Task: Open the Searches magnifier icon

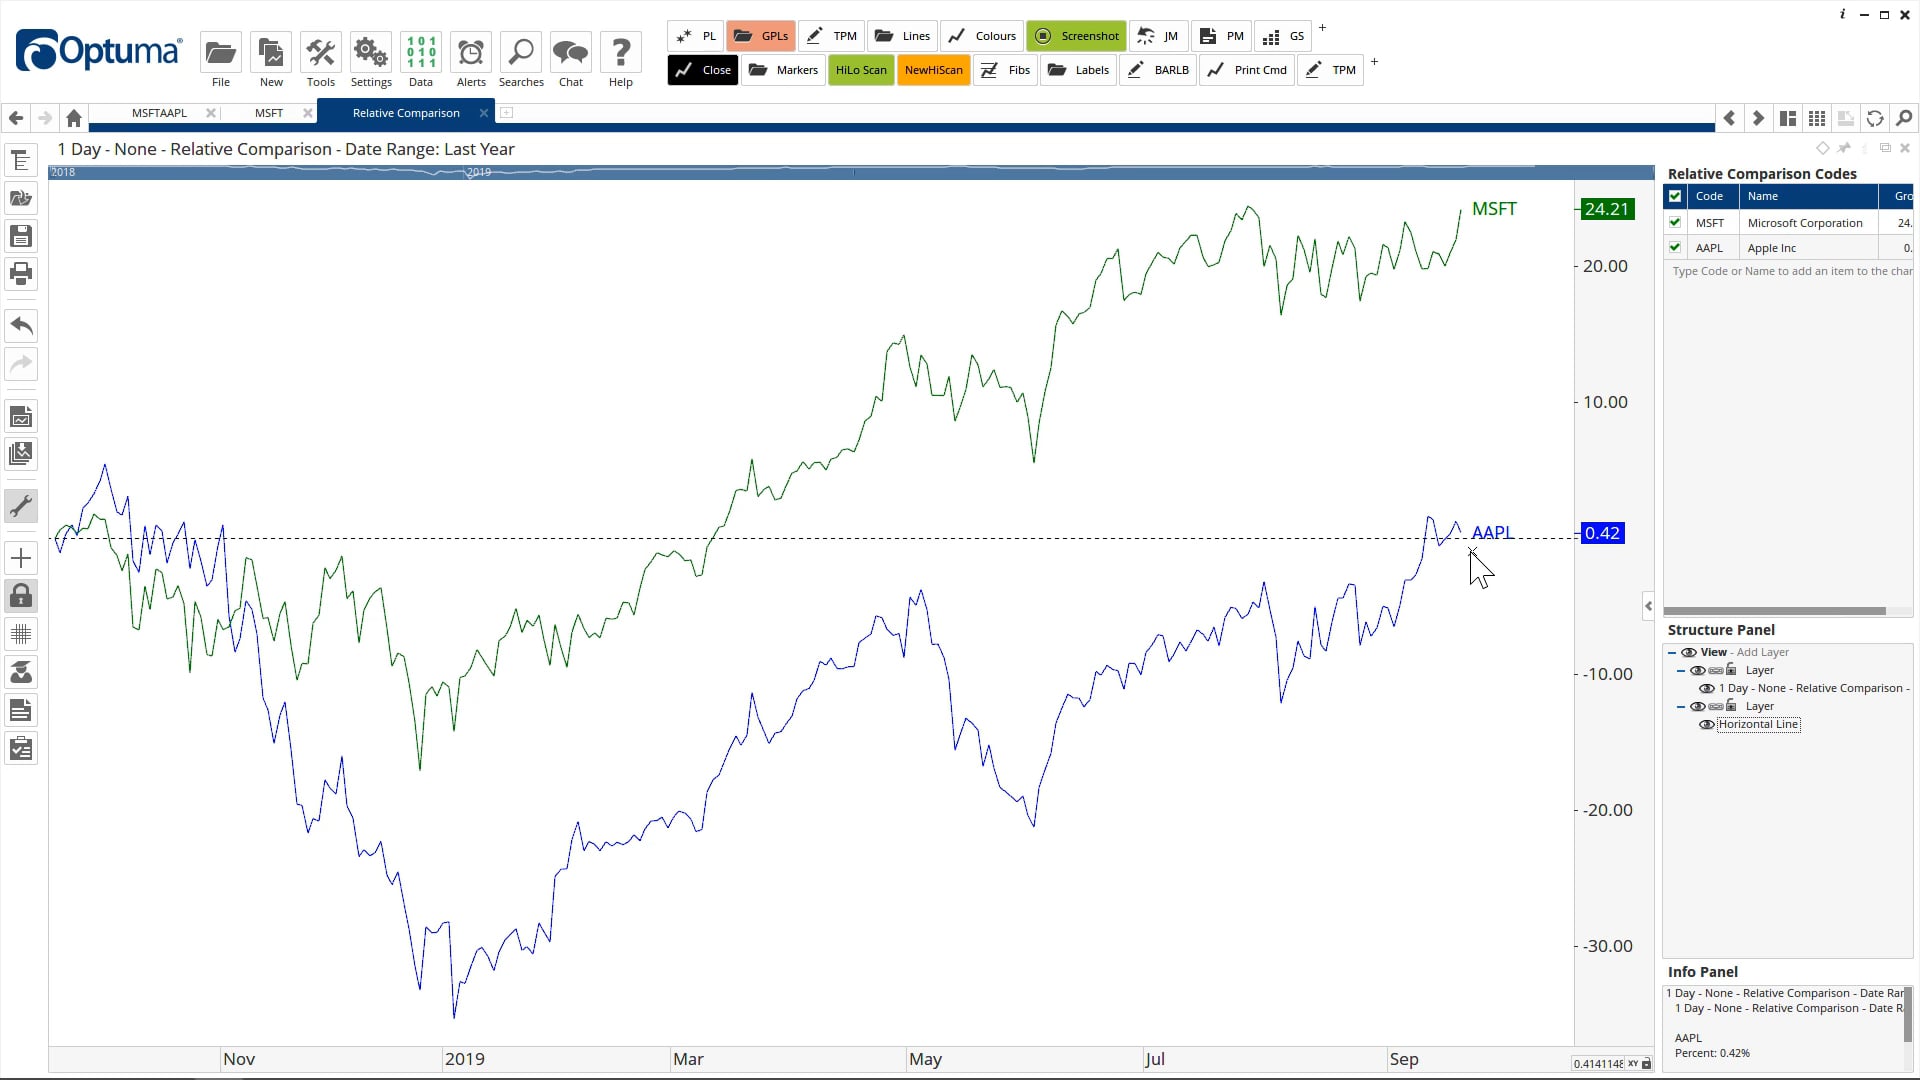Action: (x=520, y=52)
